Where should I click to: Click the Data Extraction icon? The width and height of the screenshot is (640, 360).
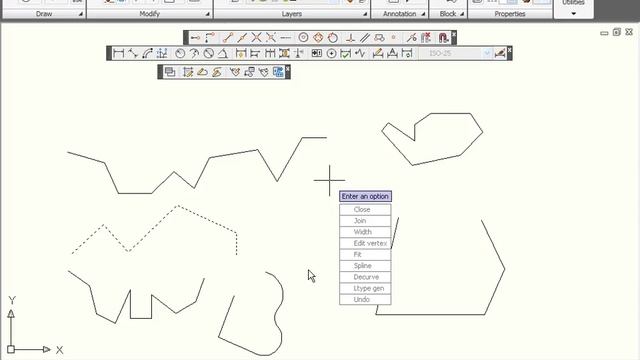[x=278, y=72]
